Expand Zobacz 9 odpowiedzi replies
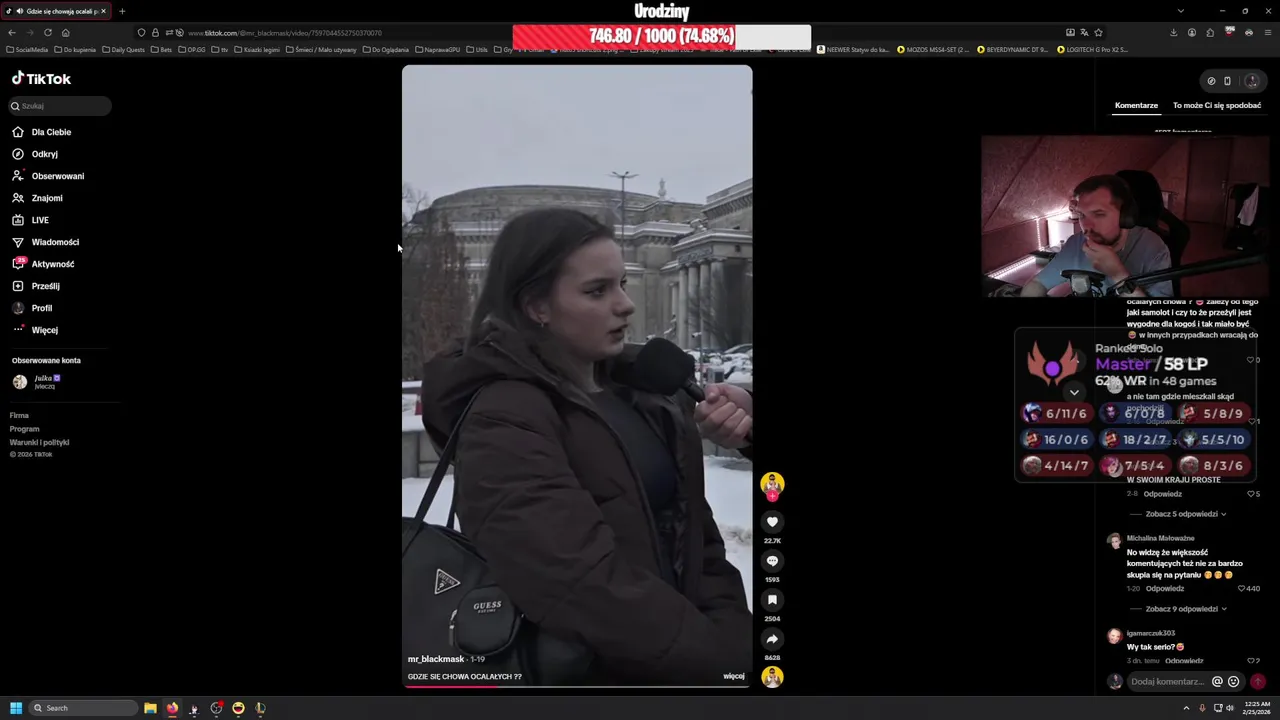The height and width of the screenshot is (720, 1280). pyautogui.click(x=1186, y=609)
